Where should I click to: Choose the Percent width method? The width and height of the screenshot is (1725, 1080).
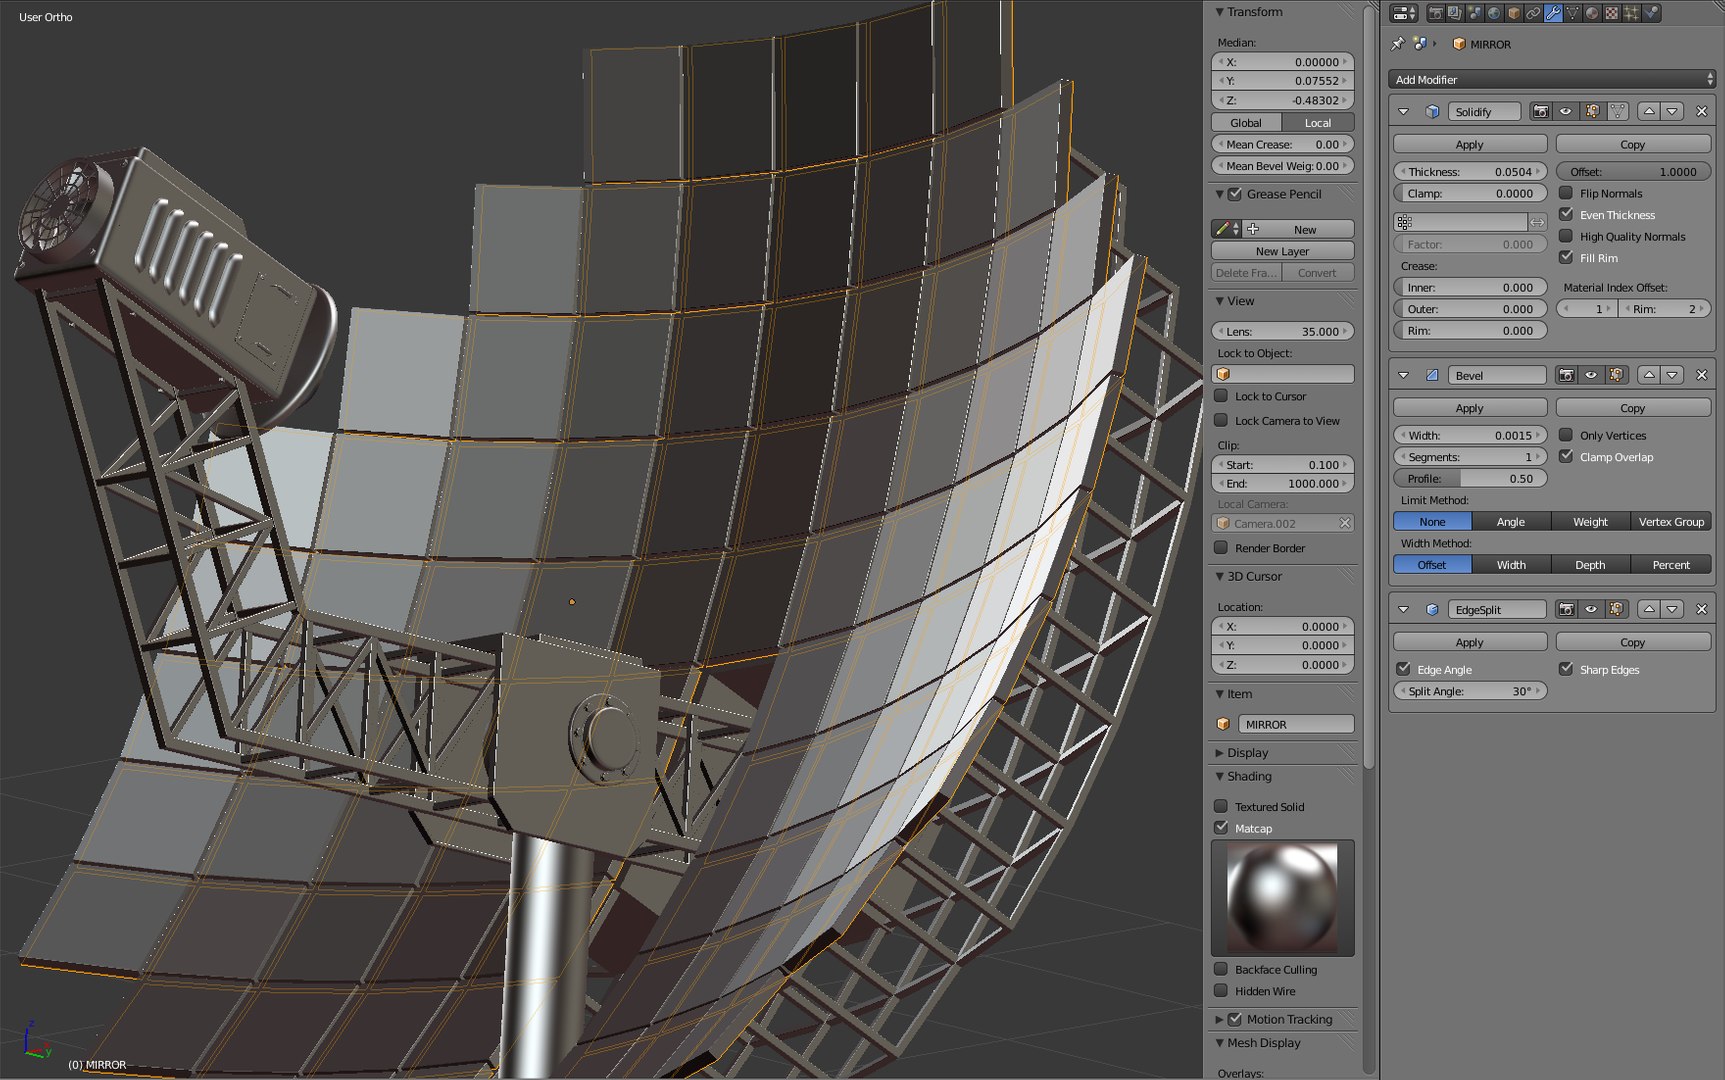1671,565
